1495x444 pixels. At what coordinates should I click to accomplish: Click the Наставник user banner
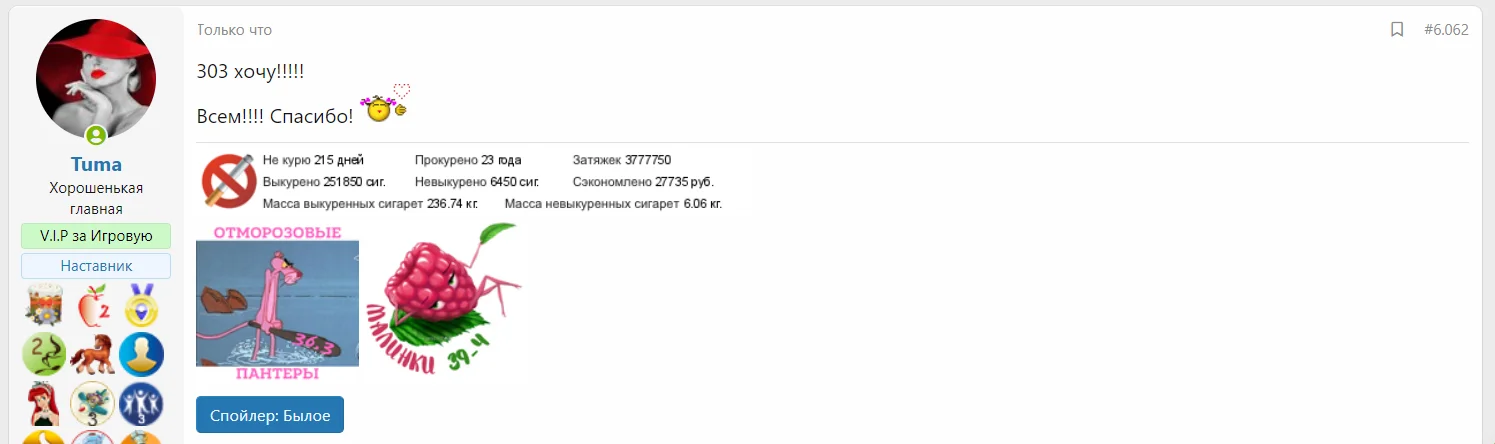96,266
